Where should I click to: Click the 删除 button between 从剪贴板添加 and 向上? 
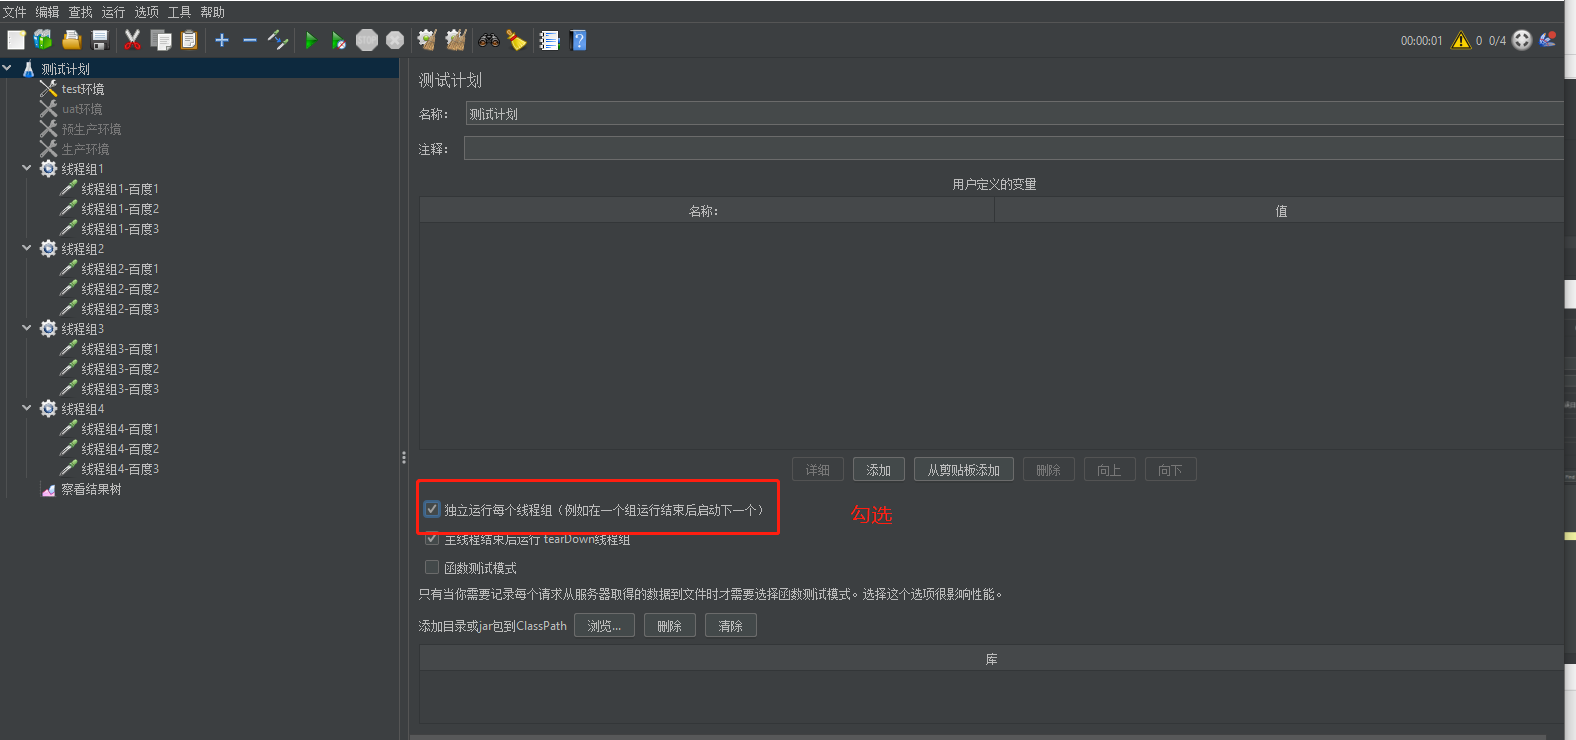[x=1048, y=470]
